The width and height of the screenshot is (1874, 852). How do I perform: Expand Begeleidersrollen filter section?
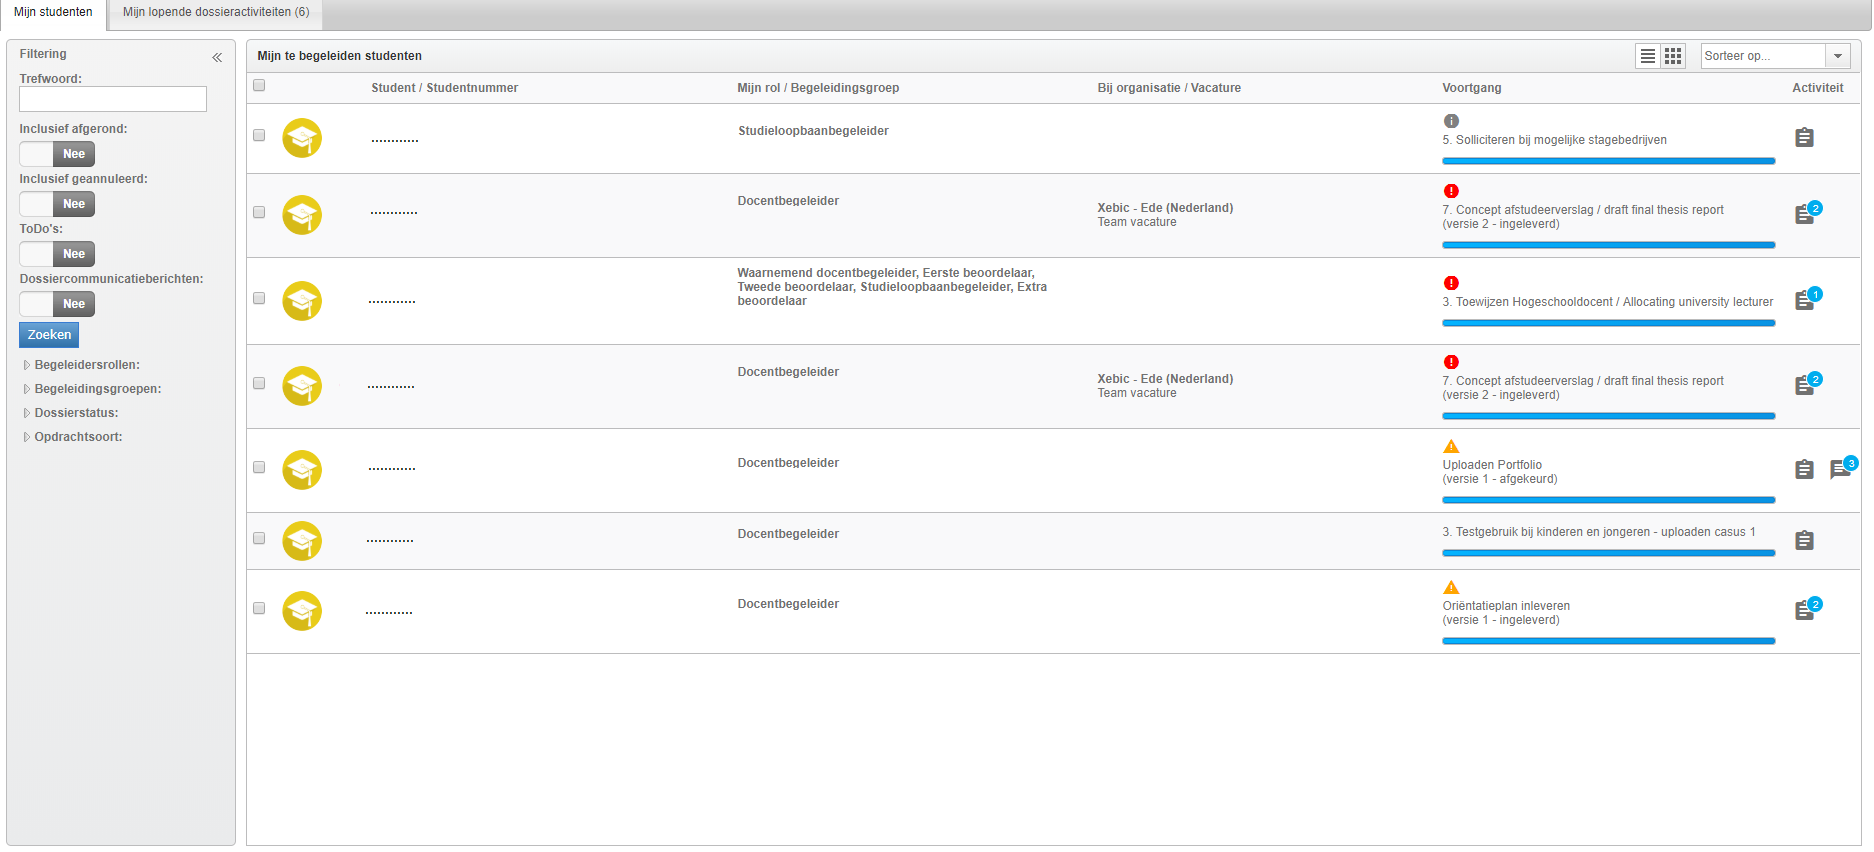tap(82, 365)
